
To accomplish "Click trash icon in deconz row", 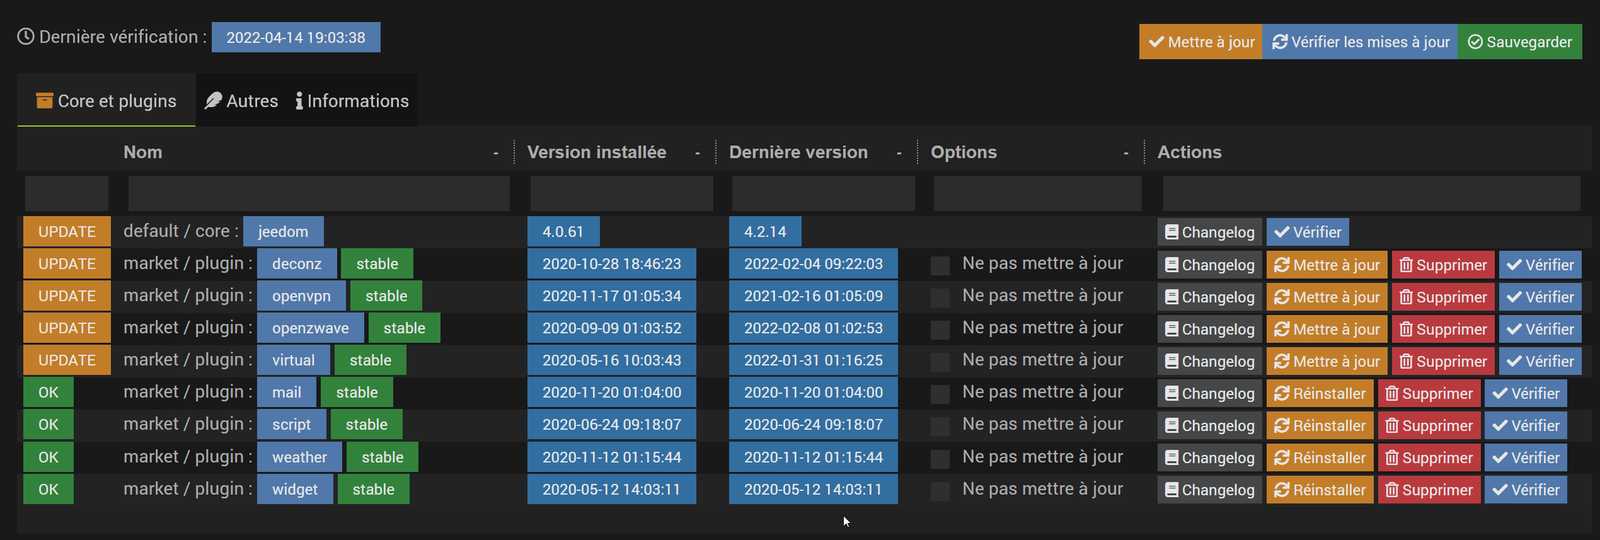I will [1406, 265].
